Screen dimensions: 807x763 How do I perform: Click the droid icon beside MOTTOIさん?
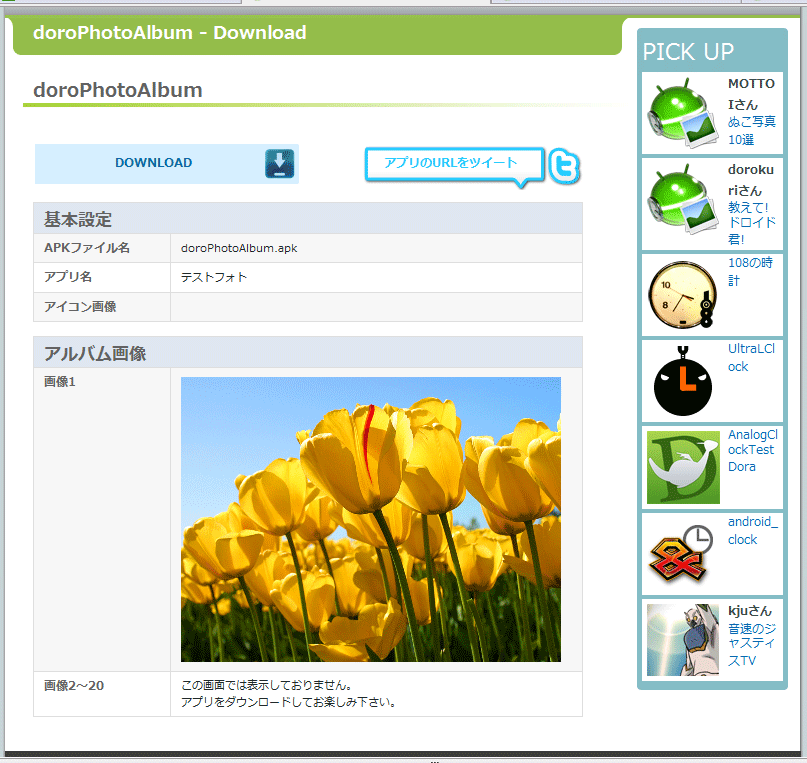tap(683, 113)
